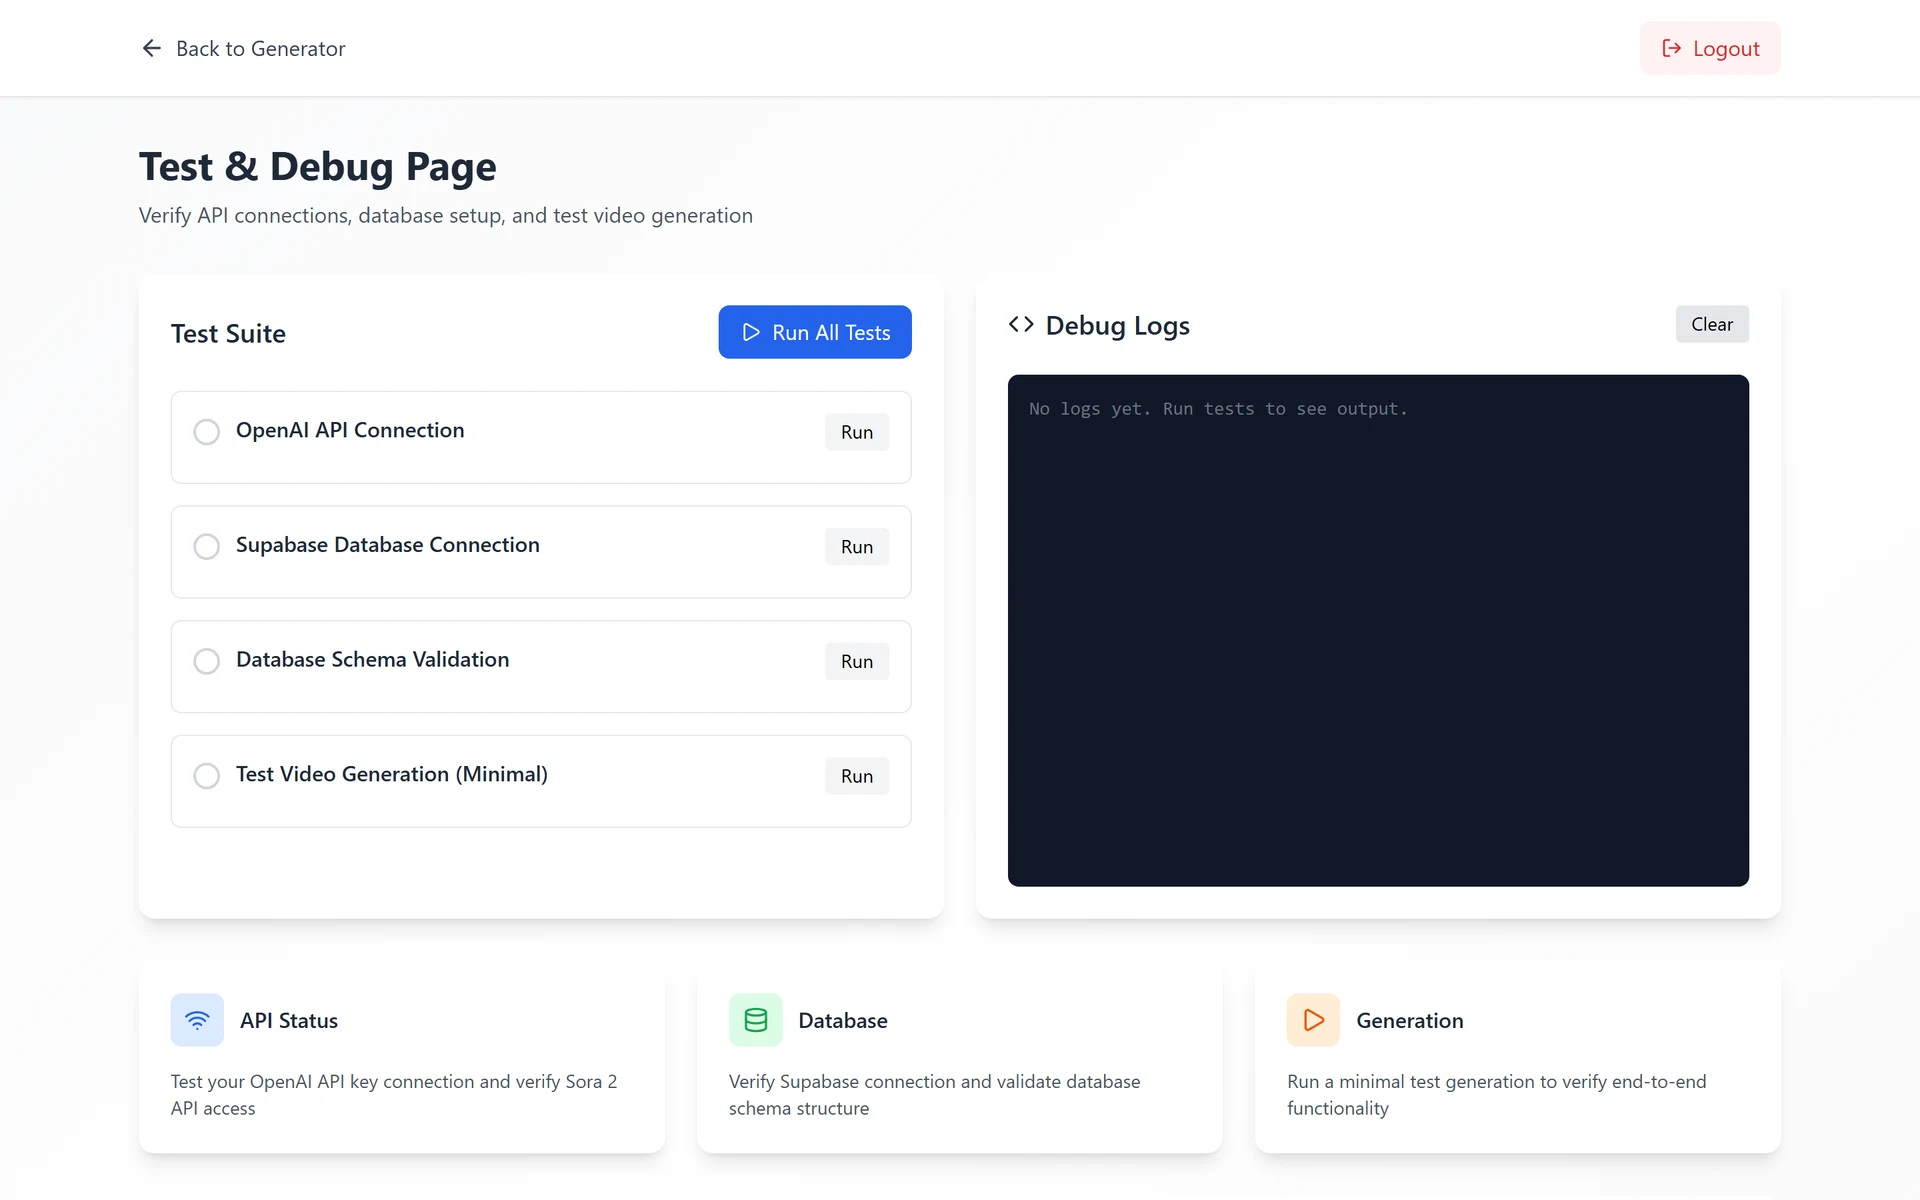Go back via Back to Generator link
This screenshot has height=1200, width=1920.
(x=243, y=48)
